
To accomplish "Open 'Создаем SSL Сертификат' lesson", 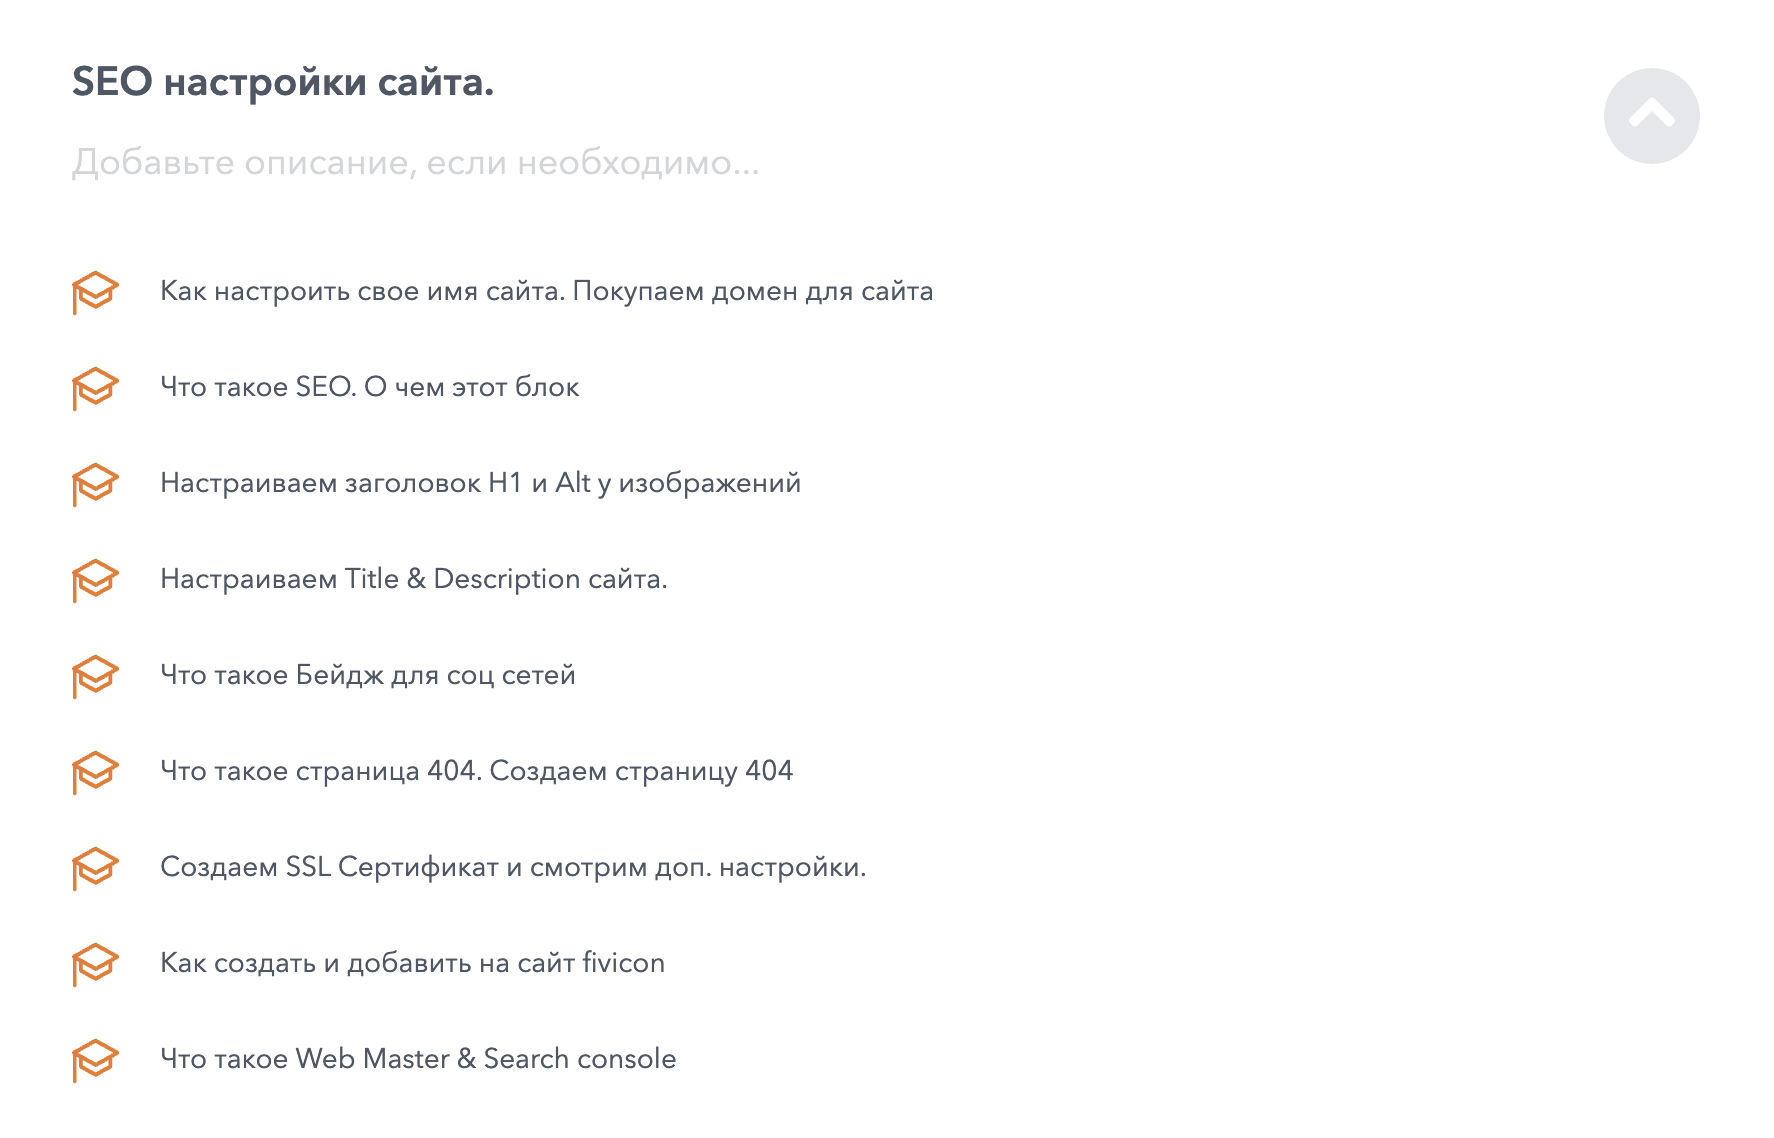I will pyautogui.click(x=513, y=867).
